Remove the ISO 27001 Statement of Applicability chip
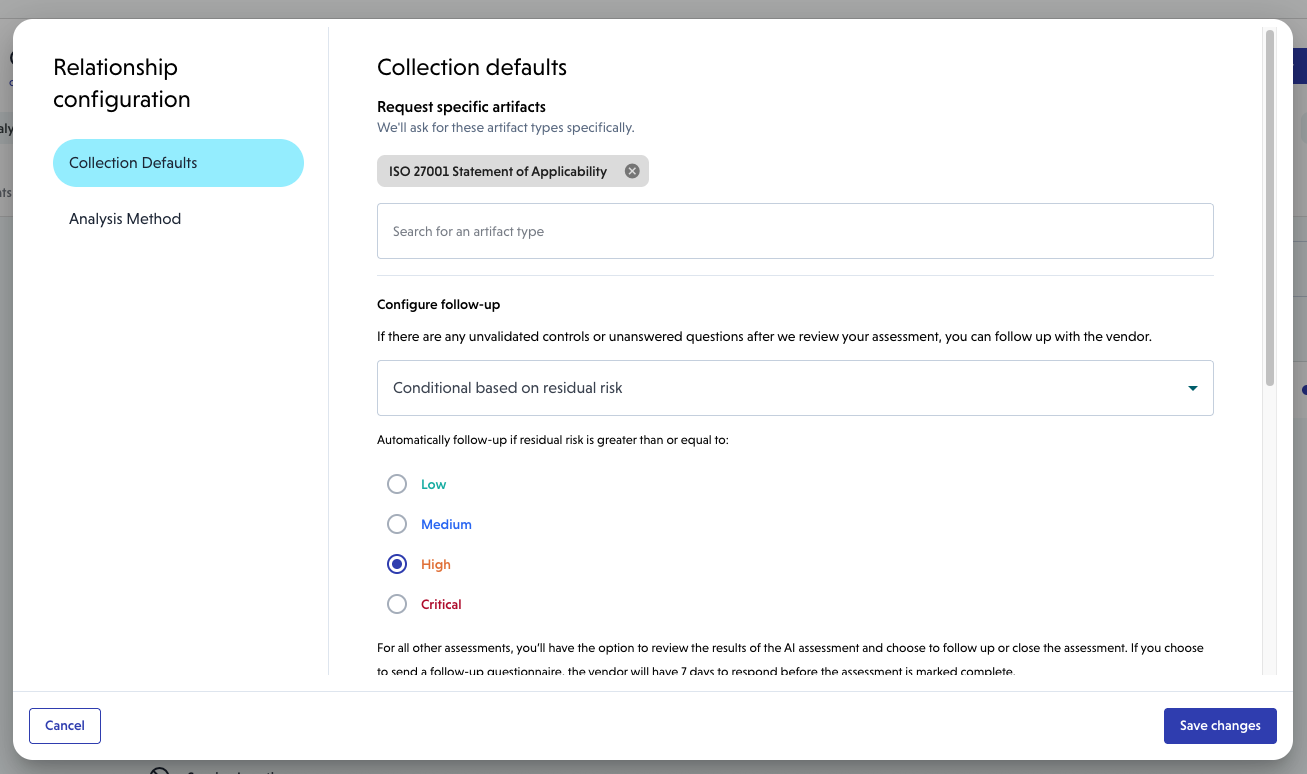 [x=632, y=171]
